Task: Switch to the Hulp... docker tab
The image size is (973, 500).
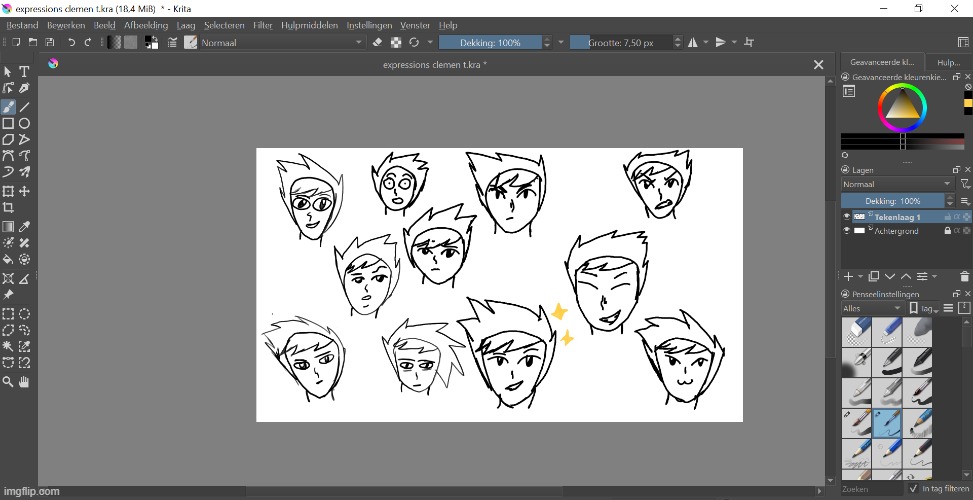Action: [948, 62]
